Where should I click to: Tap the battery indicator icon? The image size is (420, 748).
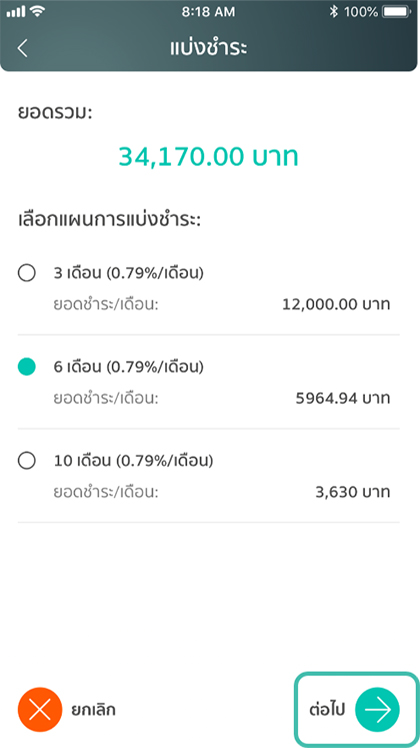pos(397,12)
